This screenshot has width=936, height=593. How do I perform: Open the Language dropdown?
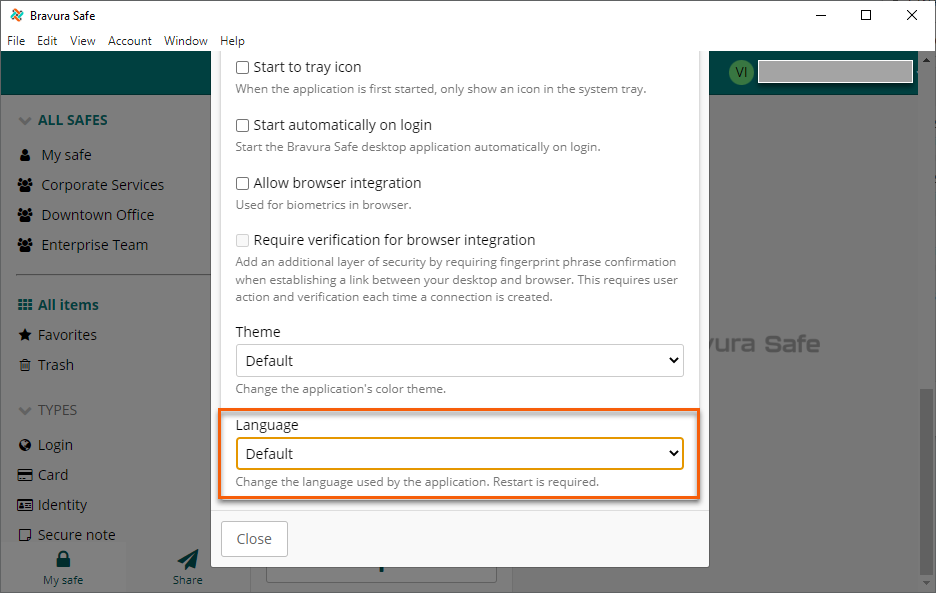coord(460,454)
